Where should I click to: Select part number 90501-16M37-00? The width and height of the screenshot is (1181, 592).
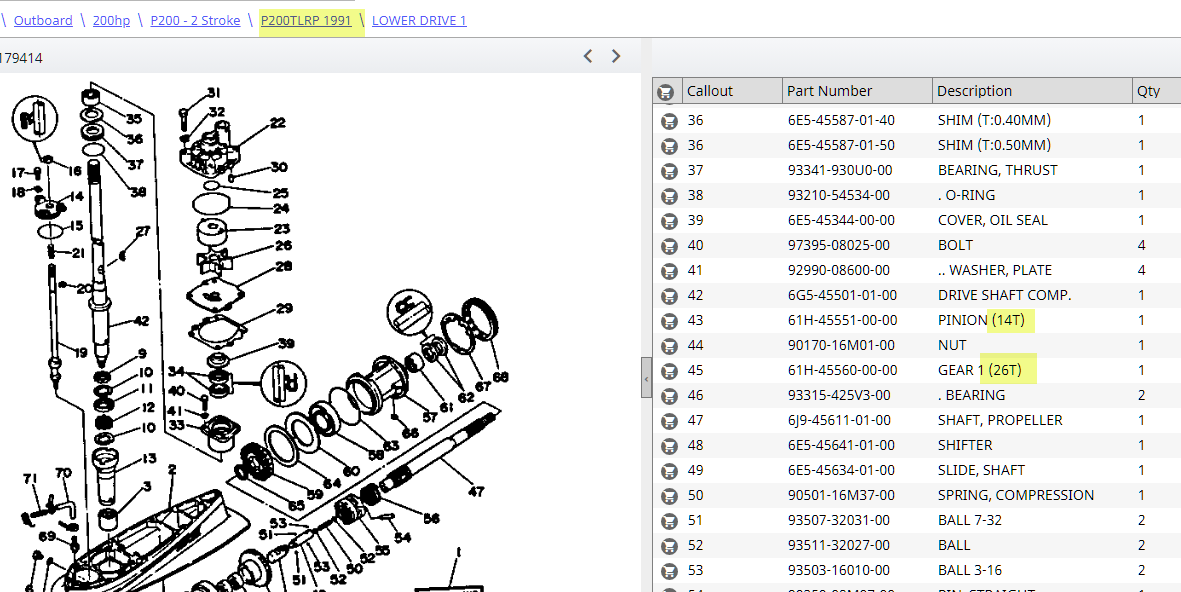point(841,495)
